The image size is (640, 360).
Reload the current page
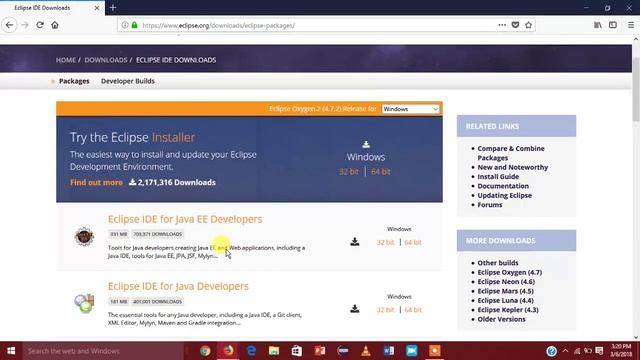click(40, 25)
